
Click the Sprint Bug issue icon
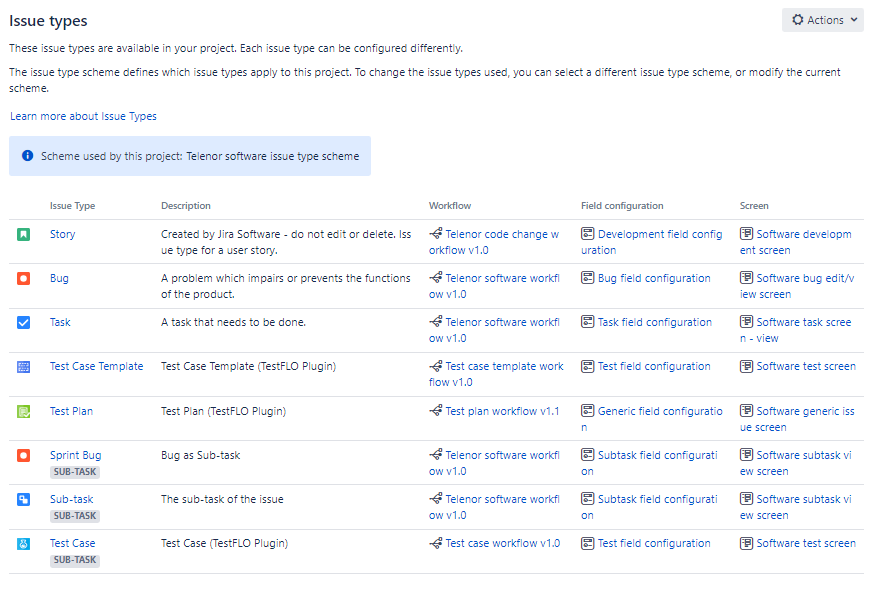24,455
